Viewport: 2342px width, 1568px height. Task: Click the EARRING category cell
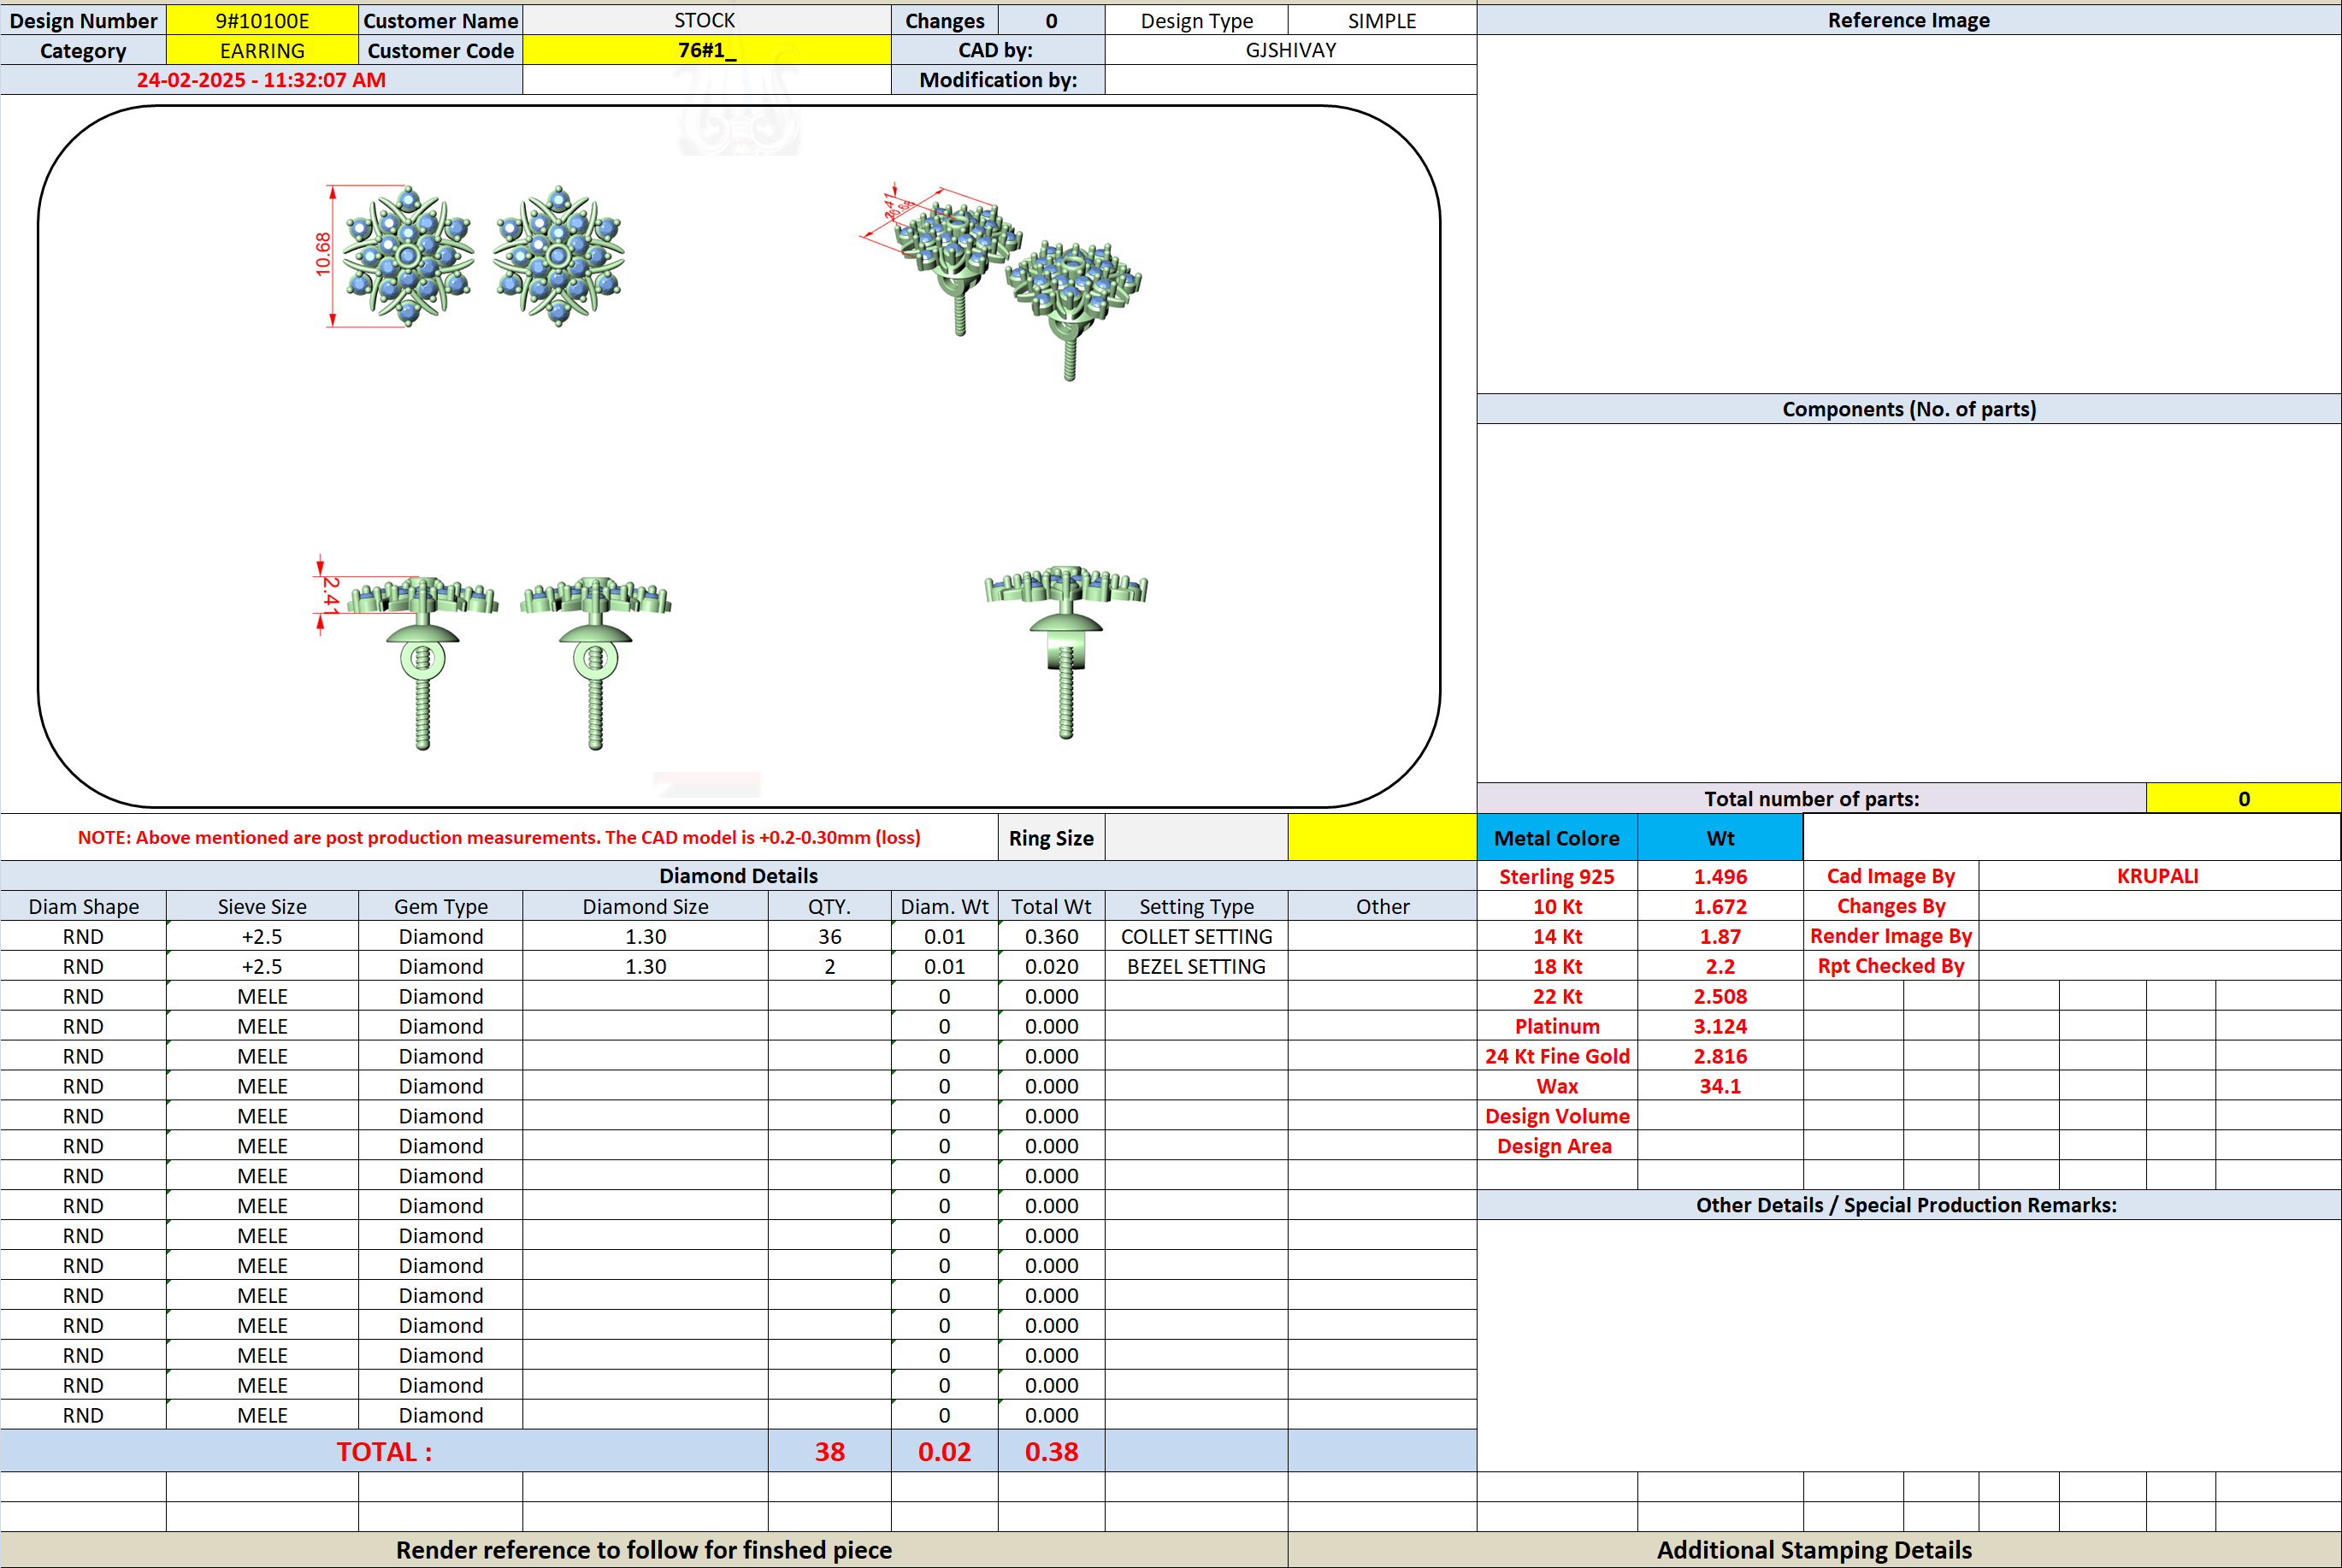pos(262,50)
